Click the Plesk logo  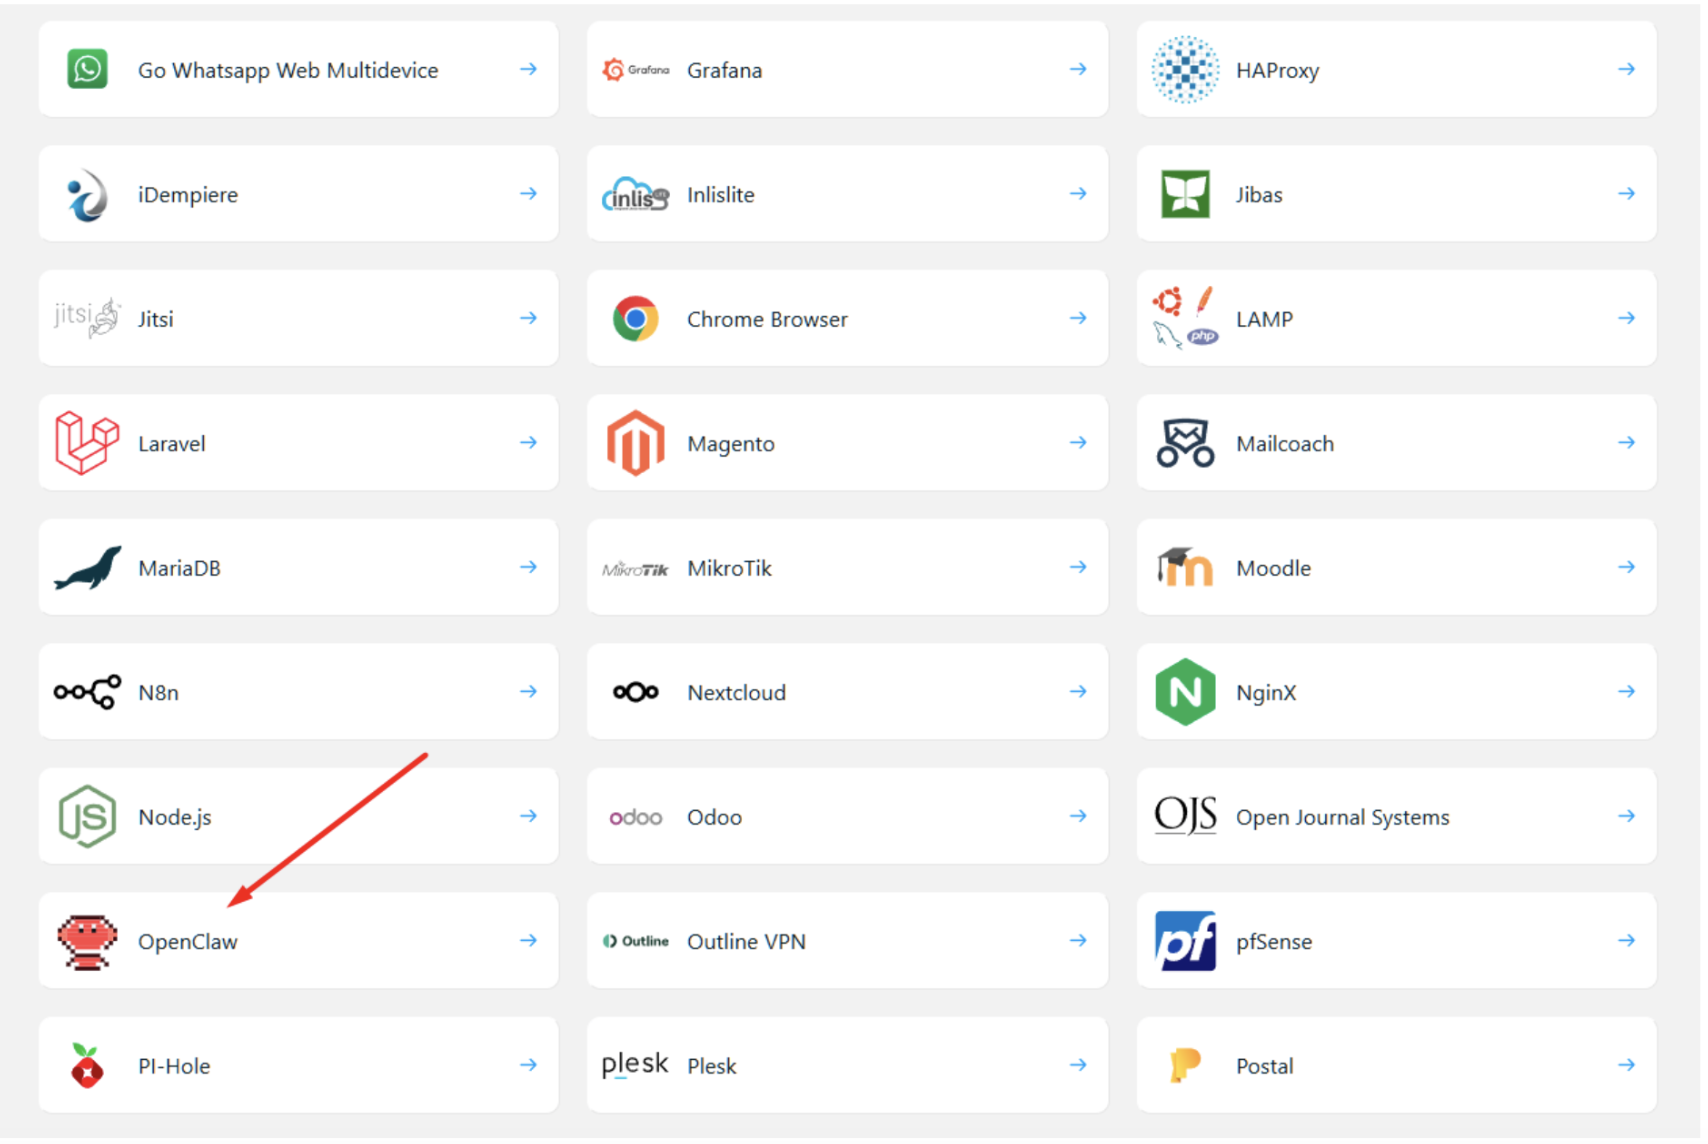pos(635,1064)
